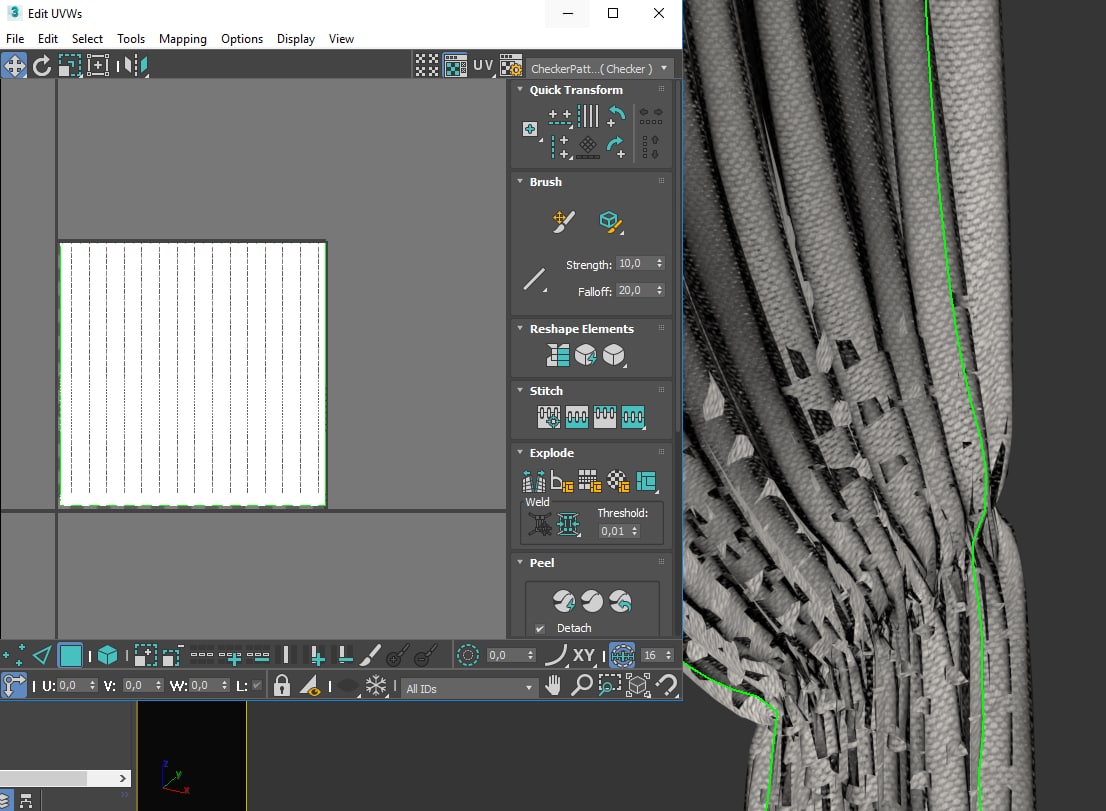Click the Reshape Elements rollout title
Screen dimensions: 1106x811
click(581, 329)
